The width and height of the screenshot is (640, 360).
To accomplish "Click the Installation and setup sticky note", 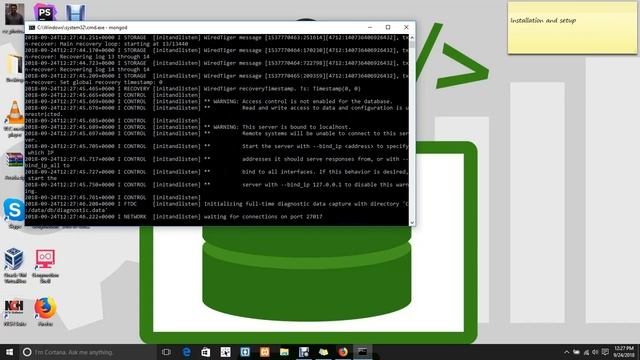I will 572,28.
